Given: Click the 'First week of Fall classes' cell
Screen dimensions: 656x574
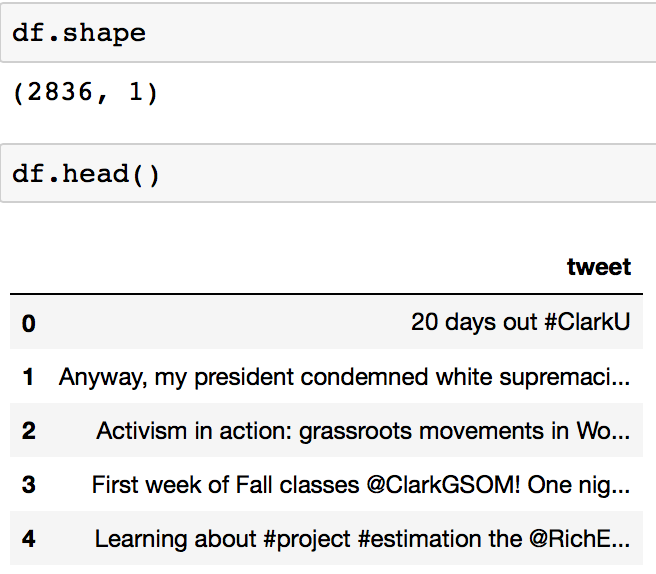Looking at the screenshot, I should (x=361, y=485).
